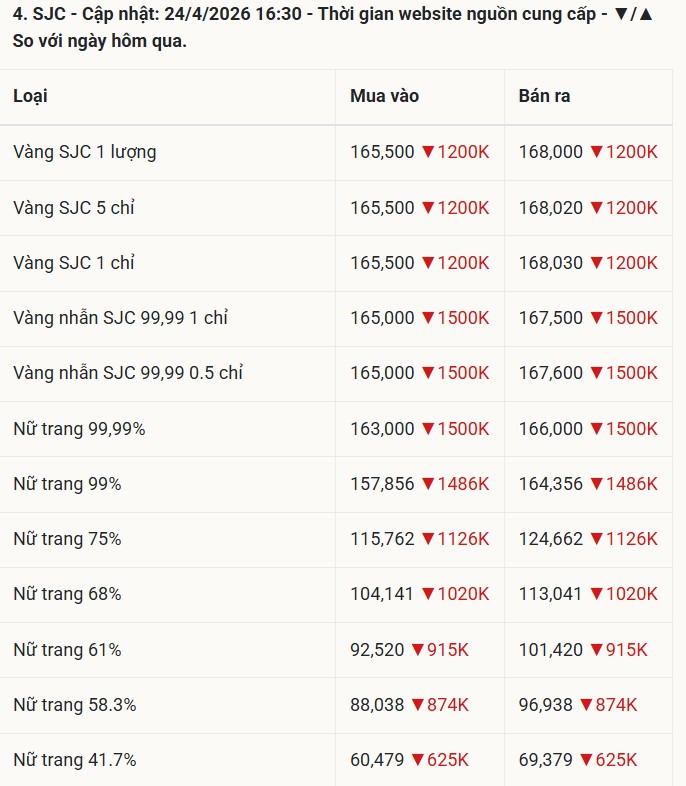Viewport: 686px width, 786px height.
Task: Click the red down arrow beside 60,479
Action: click(x=418, y=760)
